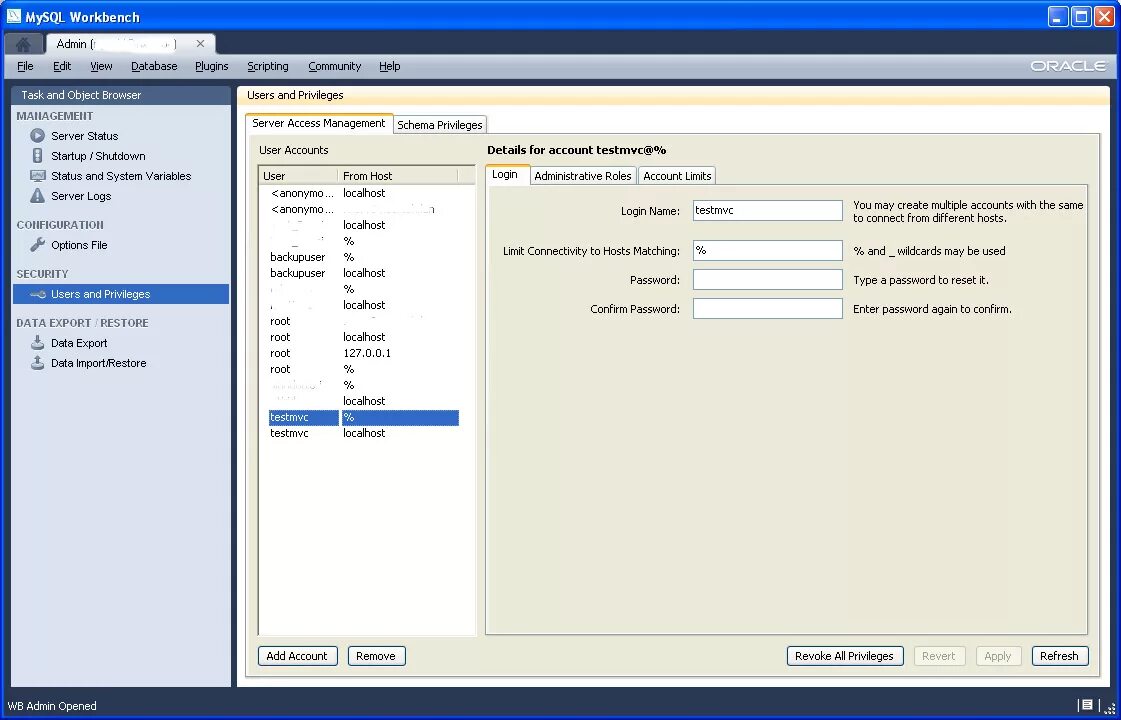Open the View menu
Screen dimensions: 1121x720
tap(101, 66)
